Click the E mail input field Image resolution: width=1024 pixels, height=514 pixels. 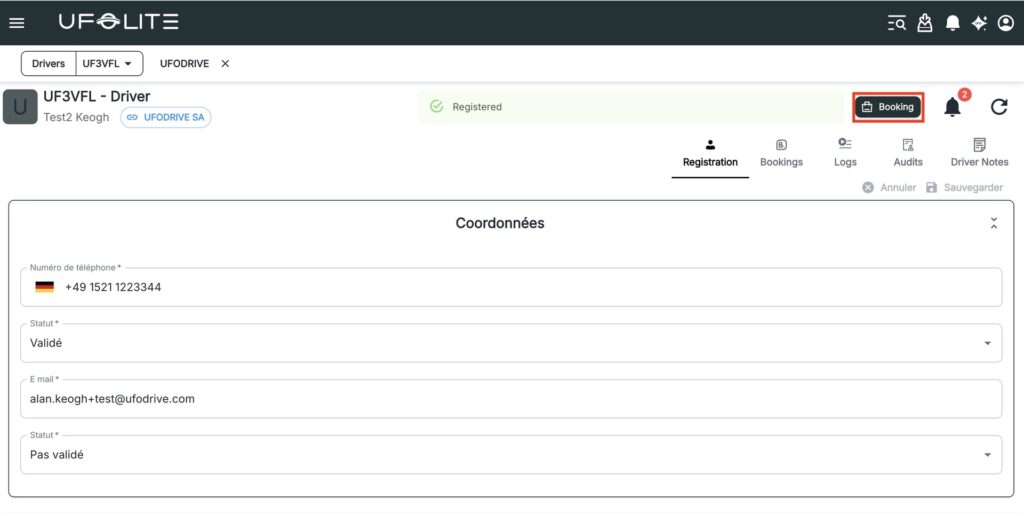(x=510, y=399)
